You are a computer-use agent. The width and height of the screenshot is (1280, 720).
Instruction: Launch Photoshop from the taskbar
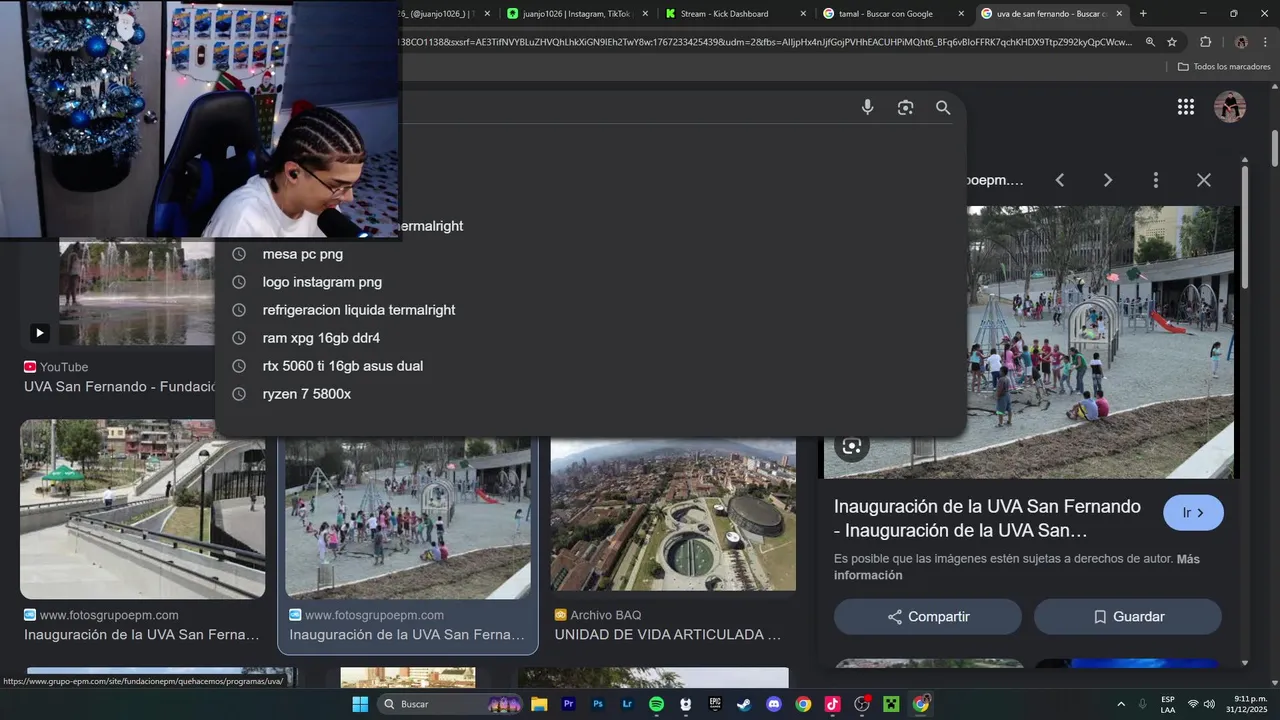[x=598, y=704]
